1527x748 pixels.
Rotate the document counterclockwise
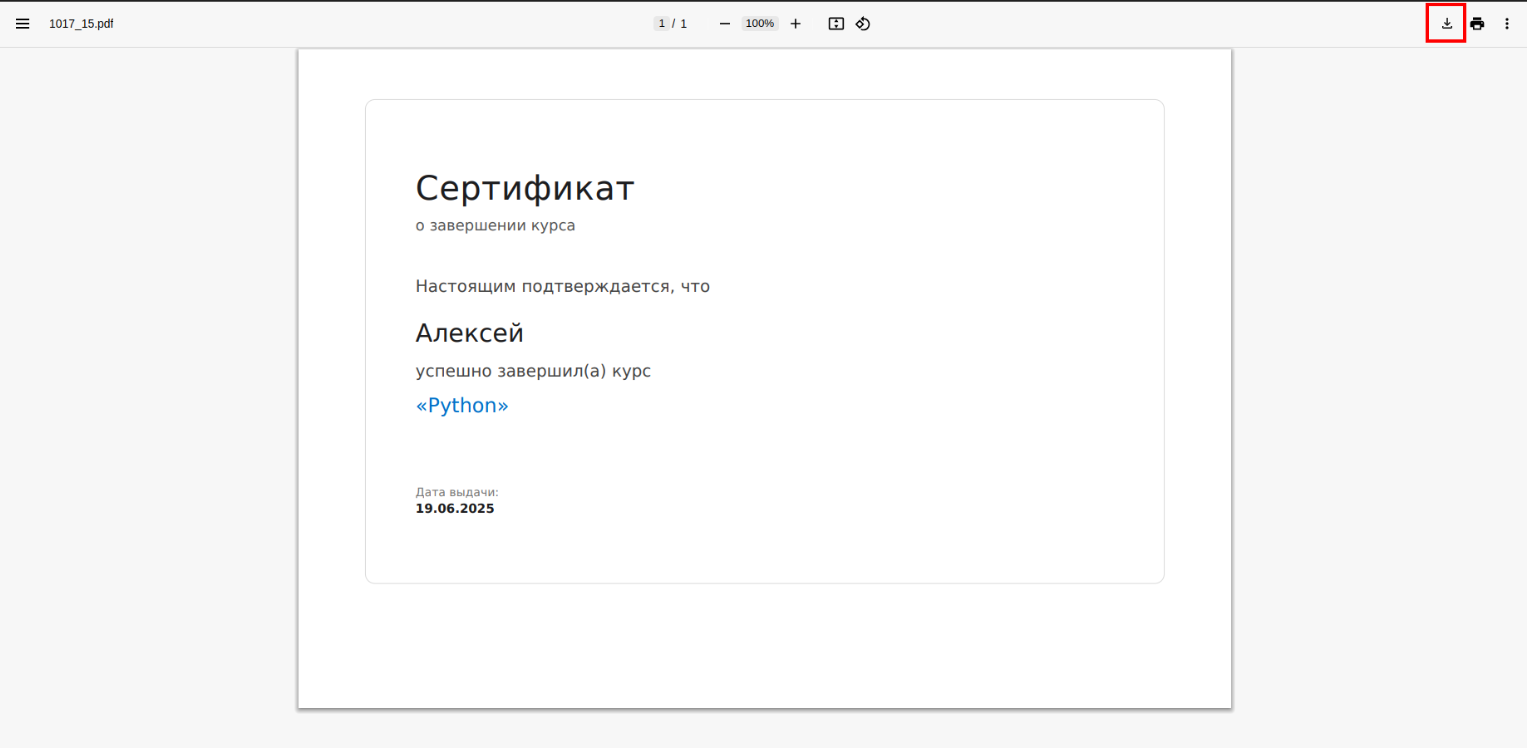[x=863, y=24]
